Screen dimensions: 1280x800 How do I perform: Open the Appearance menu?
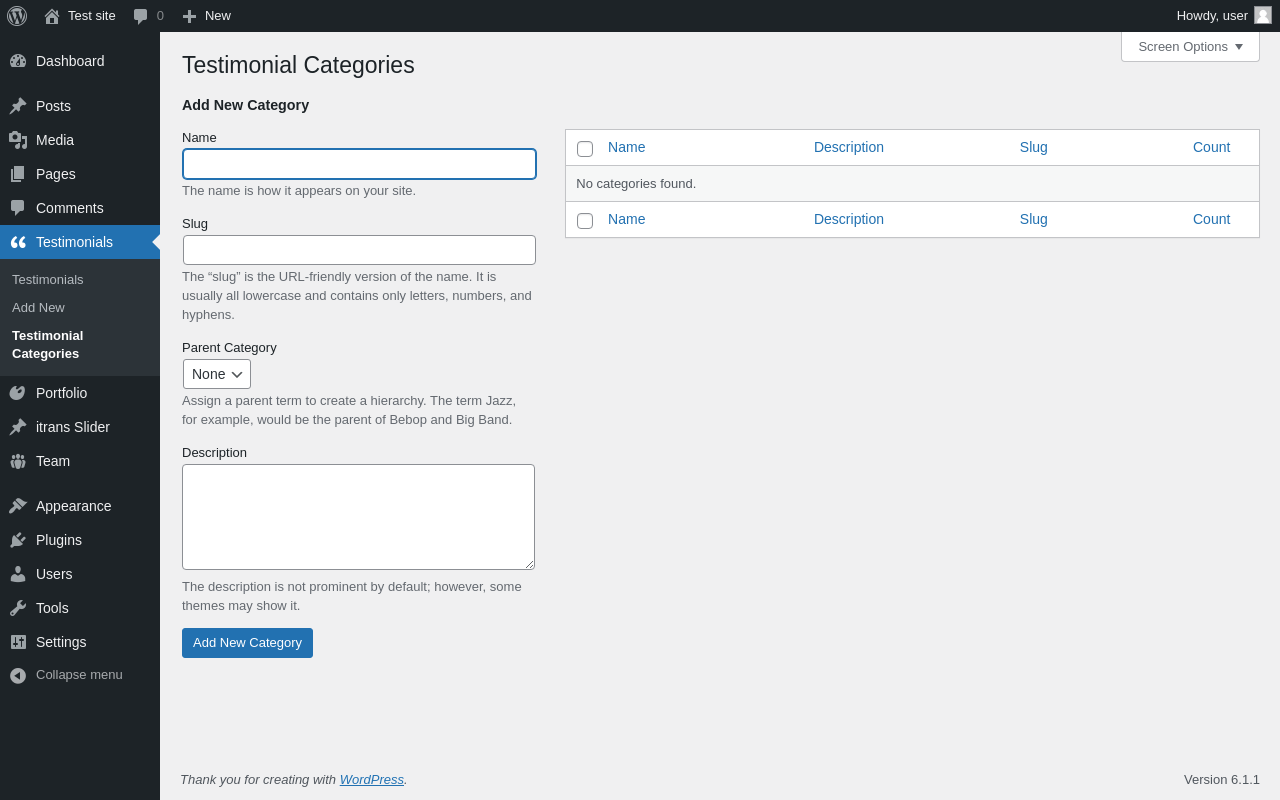73,506
